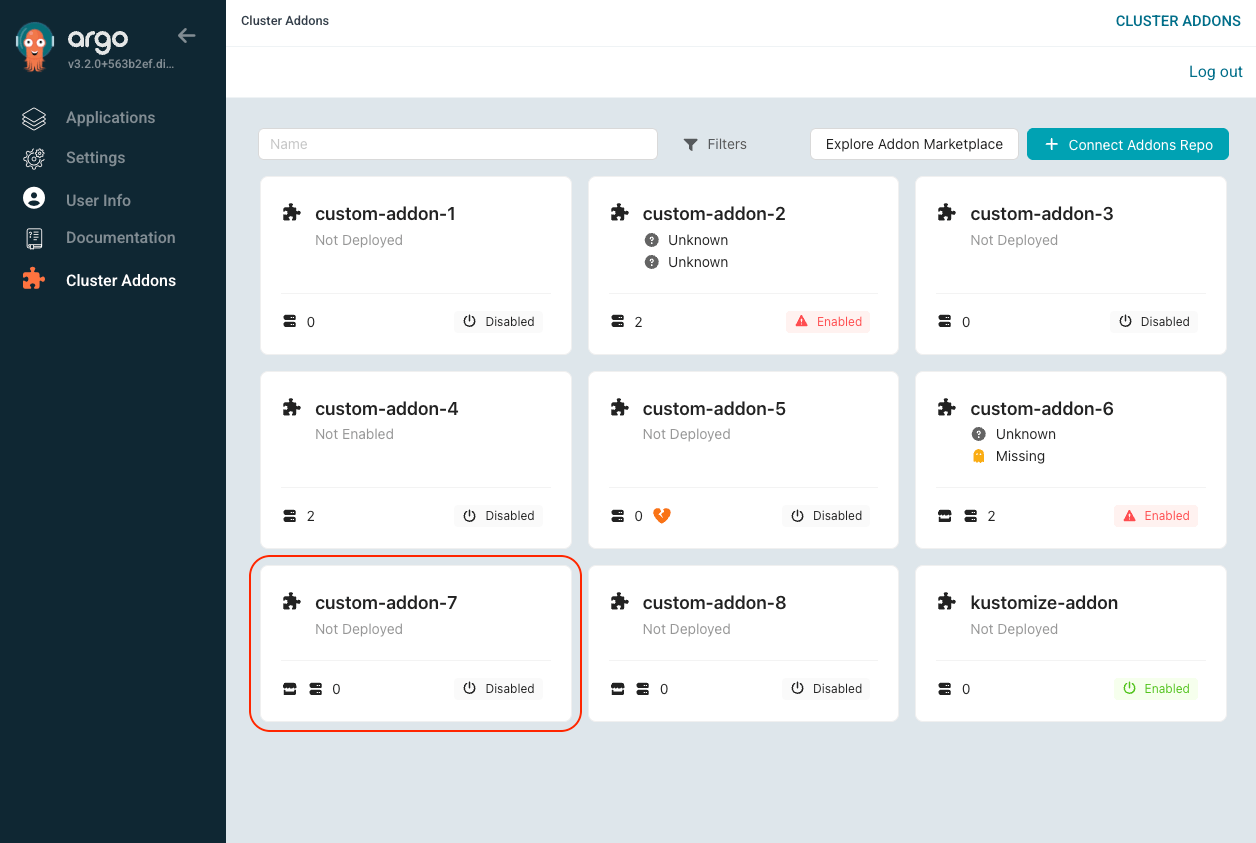Click the broken heart icon on custom-addon-5
1256x843 pixels.
click(x=662, y=516)
